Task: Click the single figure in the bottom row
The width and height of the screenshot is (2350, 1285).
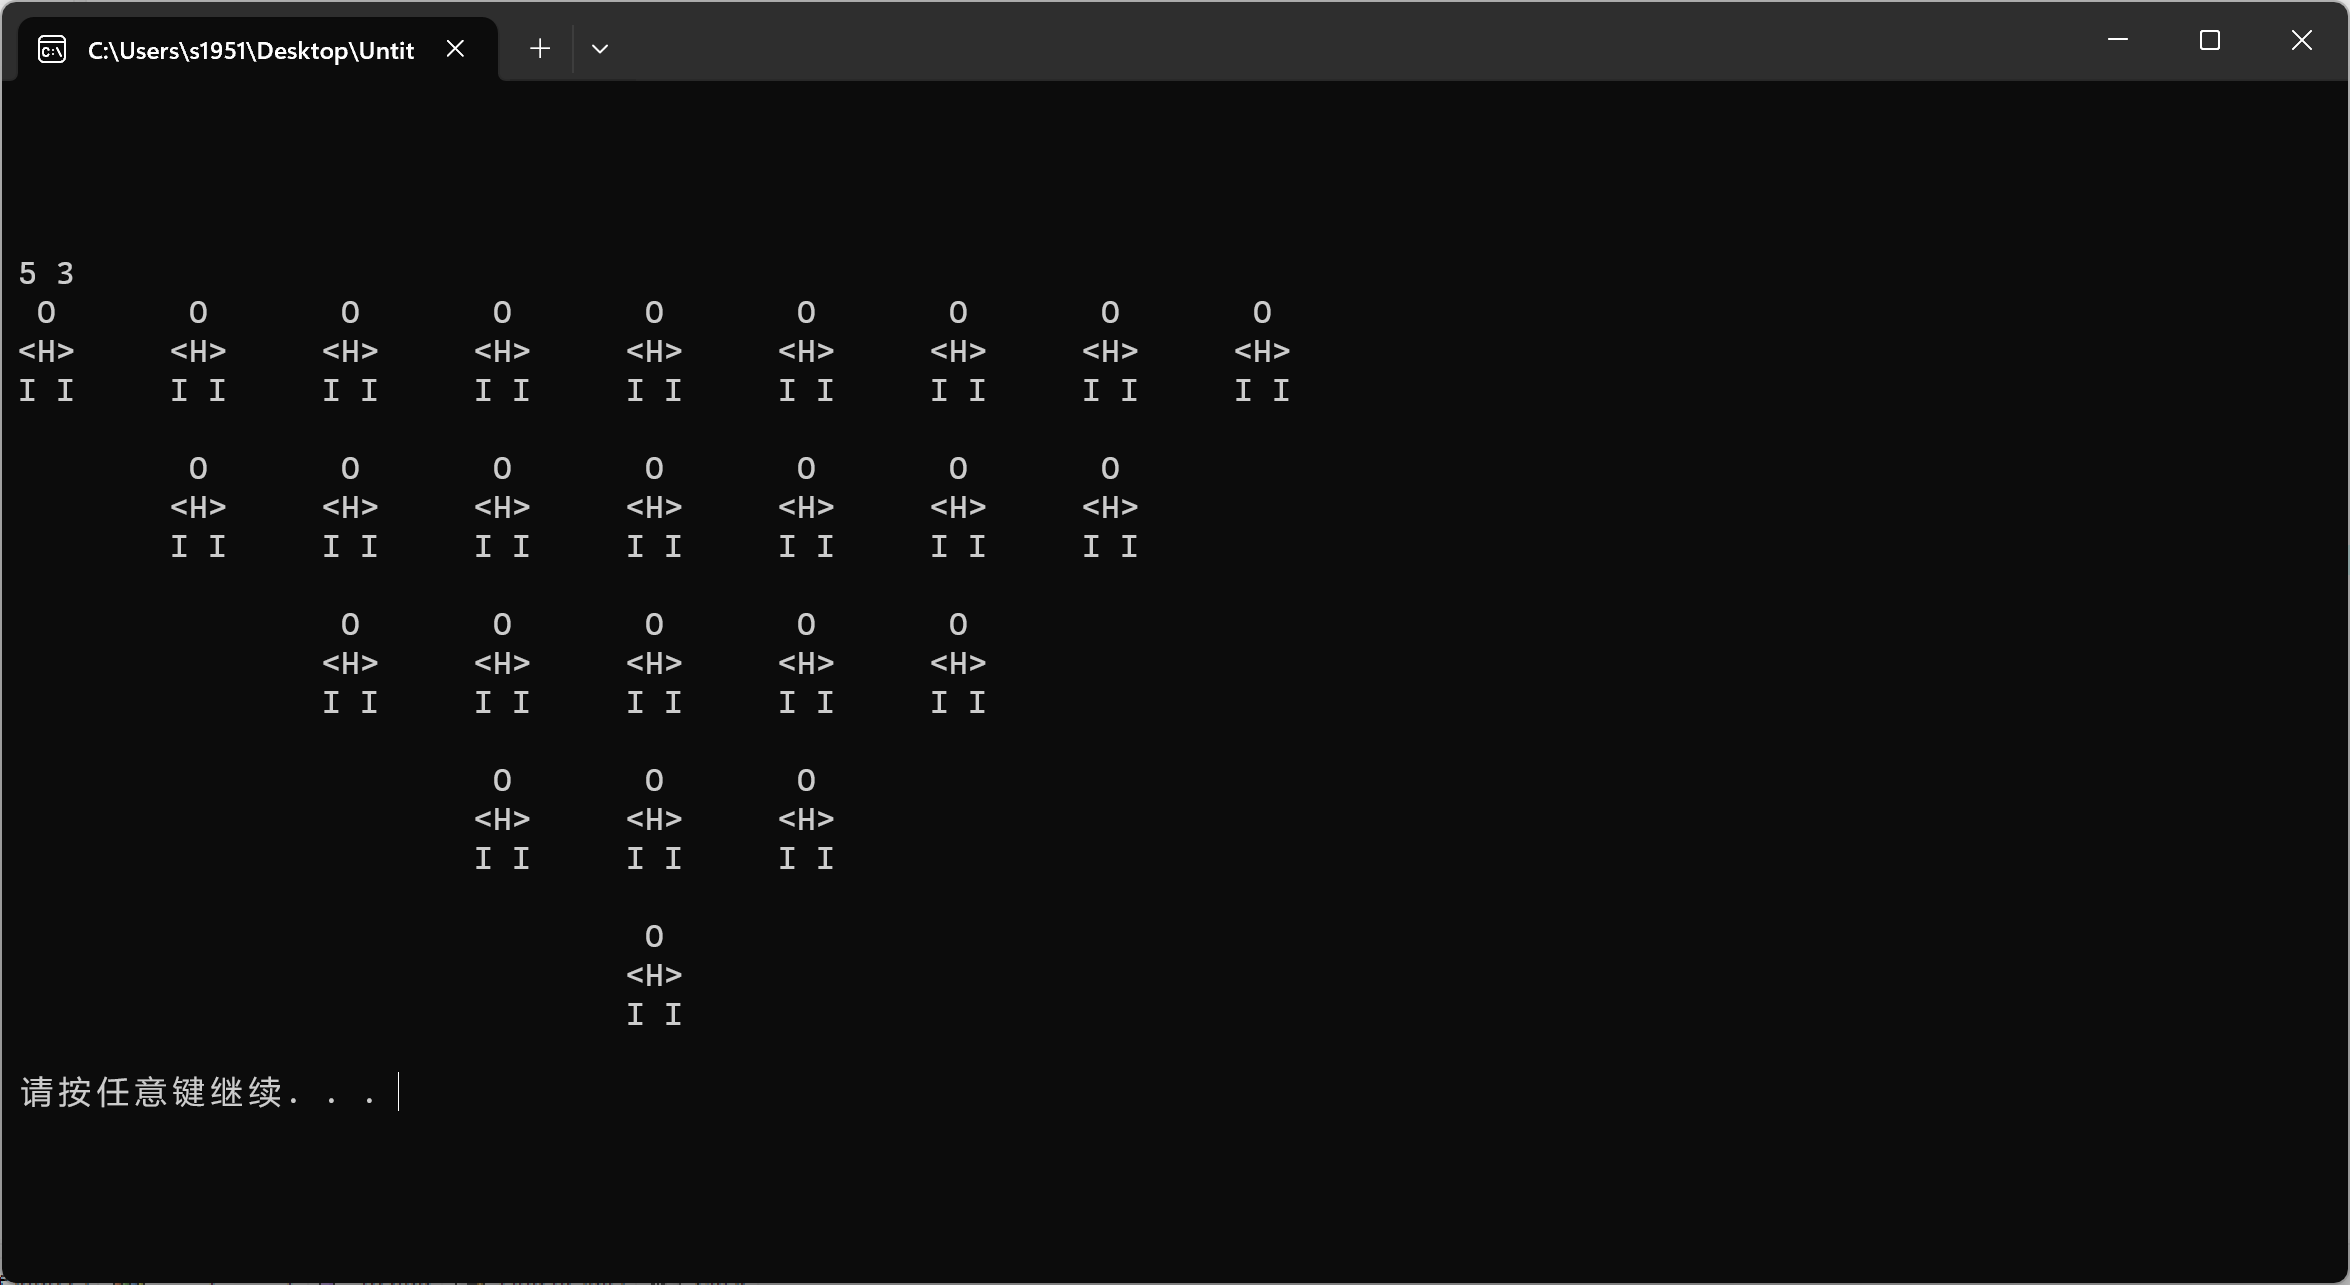Action: click(x=654, y=975)
